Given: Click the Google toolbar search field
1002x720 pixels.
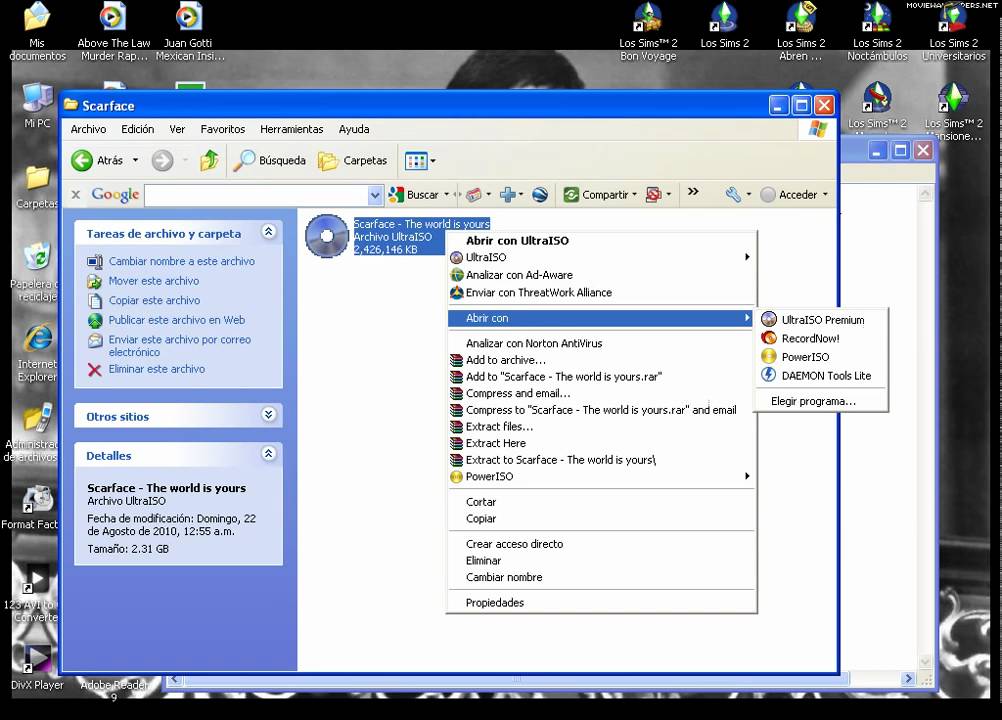Looking at the screenshot, I should (256, 195).
